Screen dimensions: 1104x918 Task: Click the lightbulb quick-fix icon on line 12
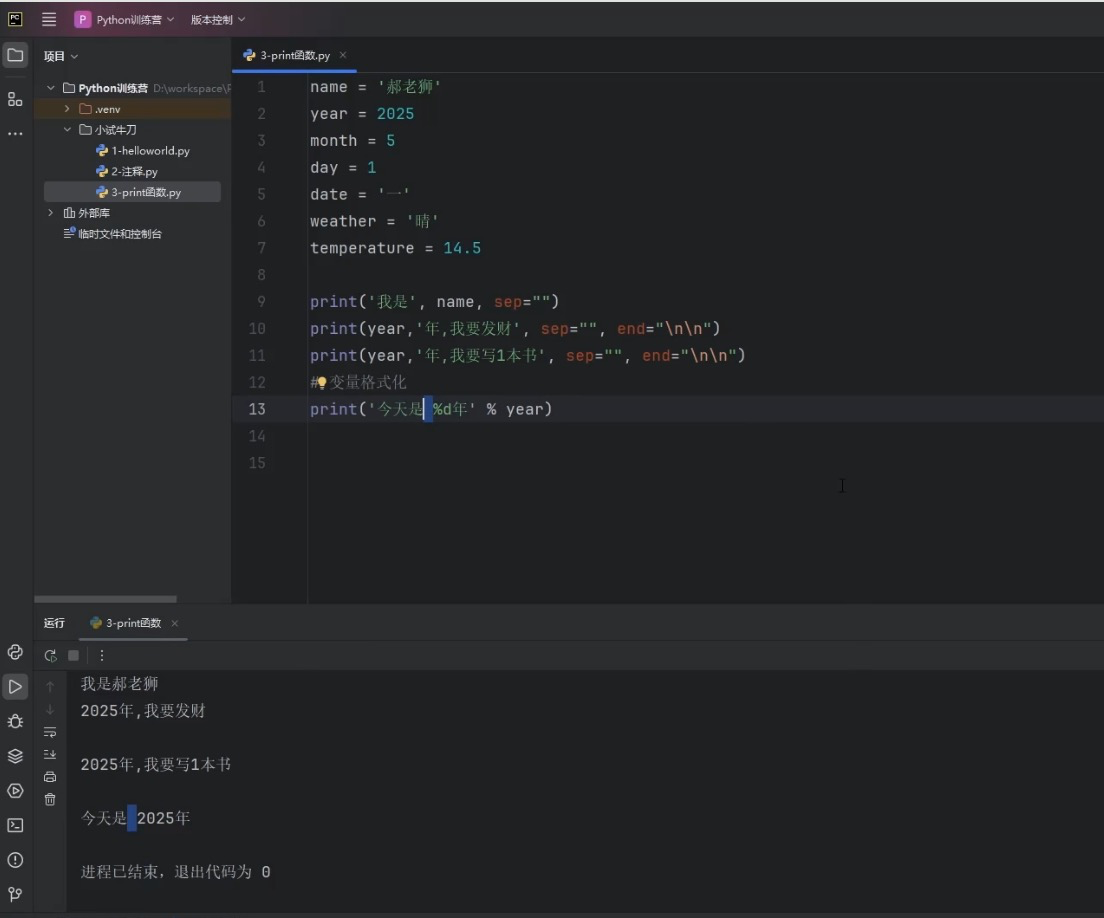[x=322, y=383]
